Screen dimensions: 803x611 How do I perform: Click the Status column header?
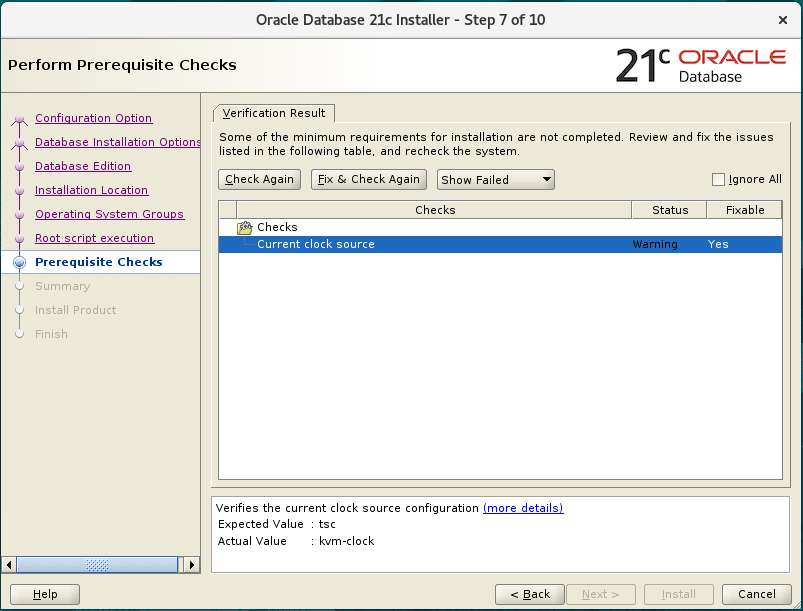[x=669, y=210]
